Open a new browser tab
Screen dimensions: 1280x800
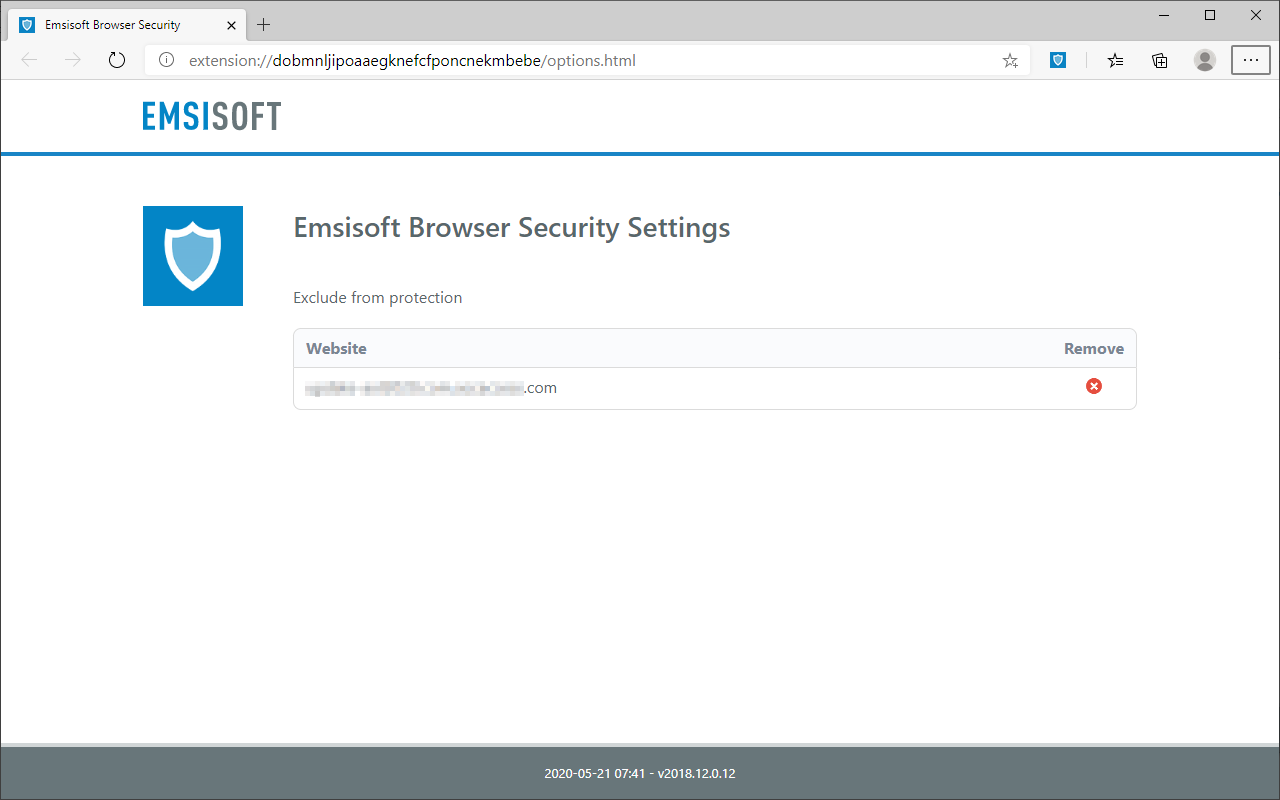(264, 25)
